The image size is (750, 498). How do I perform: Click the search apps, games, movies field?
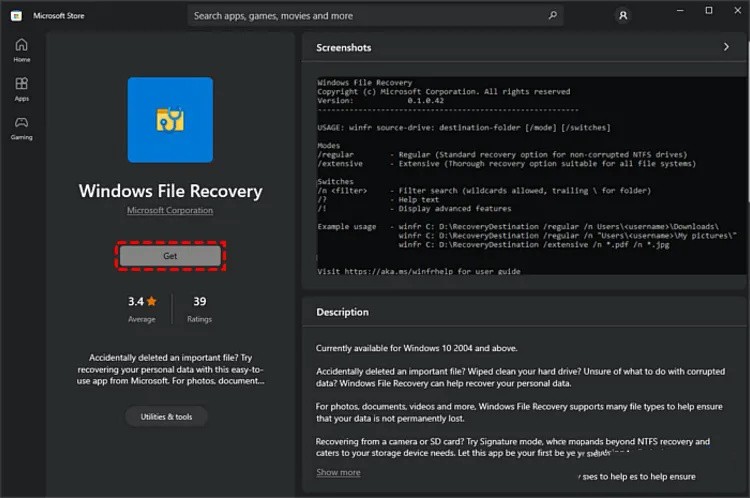[375, 16]
